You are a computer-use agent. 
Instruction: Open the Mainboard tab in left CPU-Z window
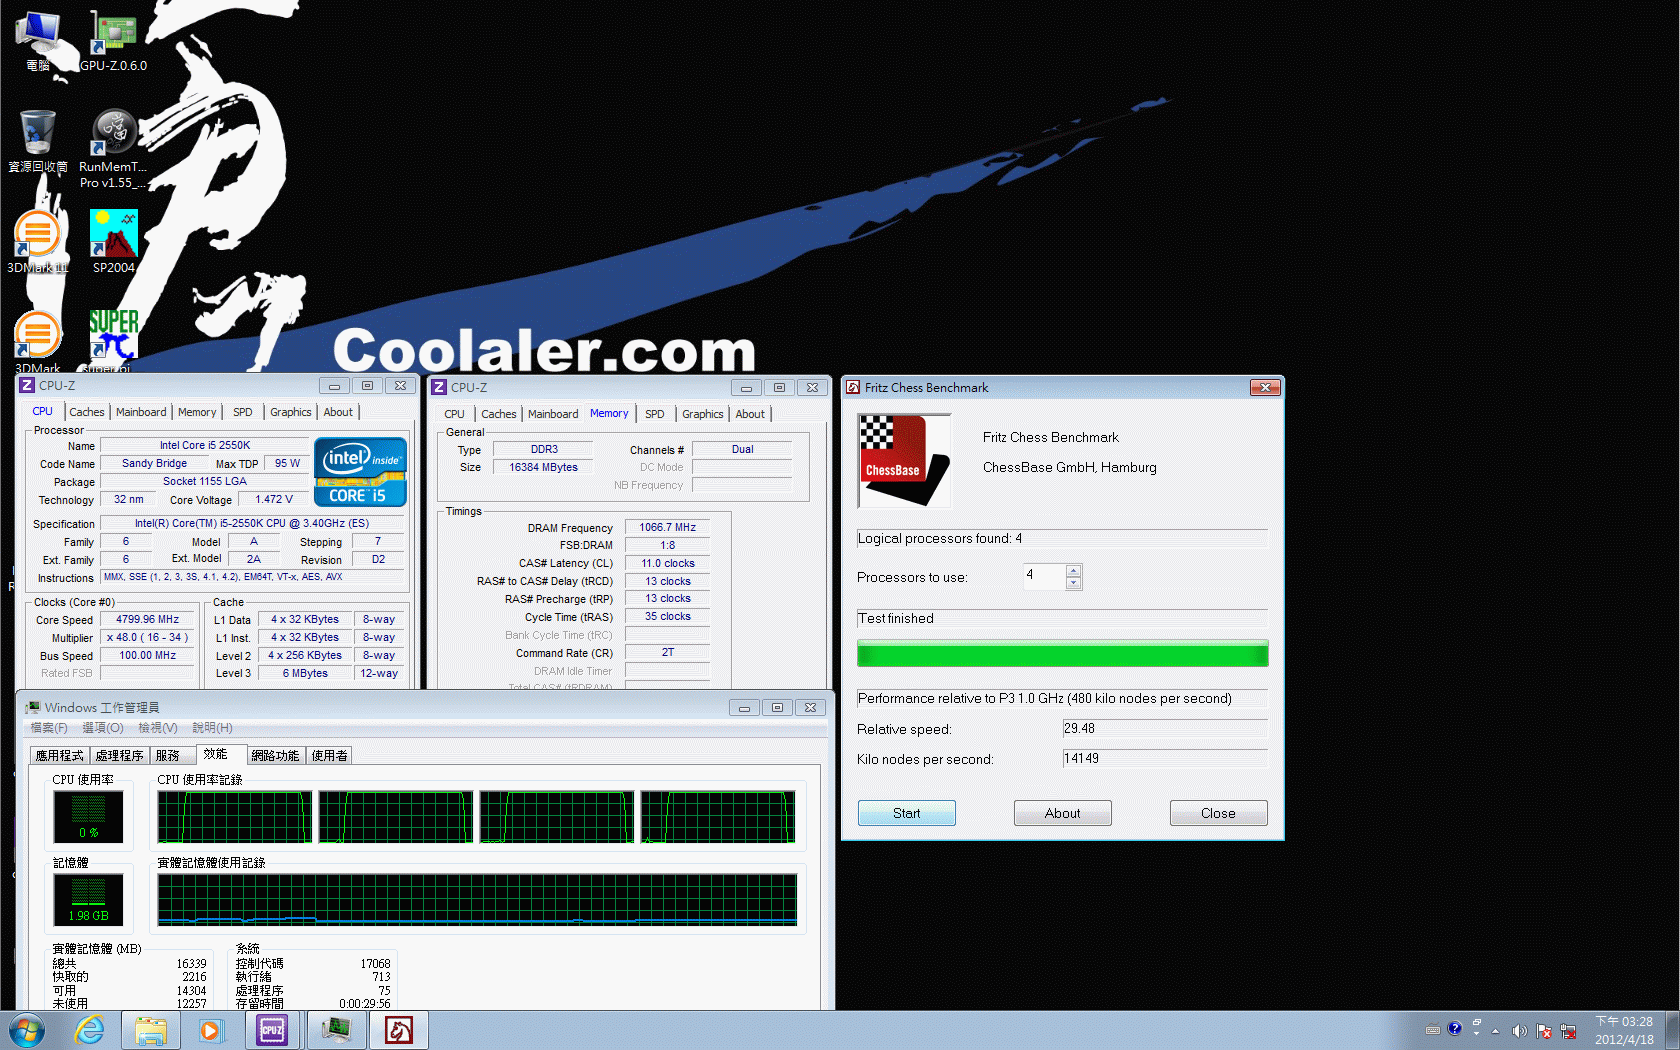point(141,412)
